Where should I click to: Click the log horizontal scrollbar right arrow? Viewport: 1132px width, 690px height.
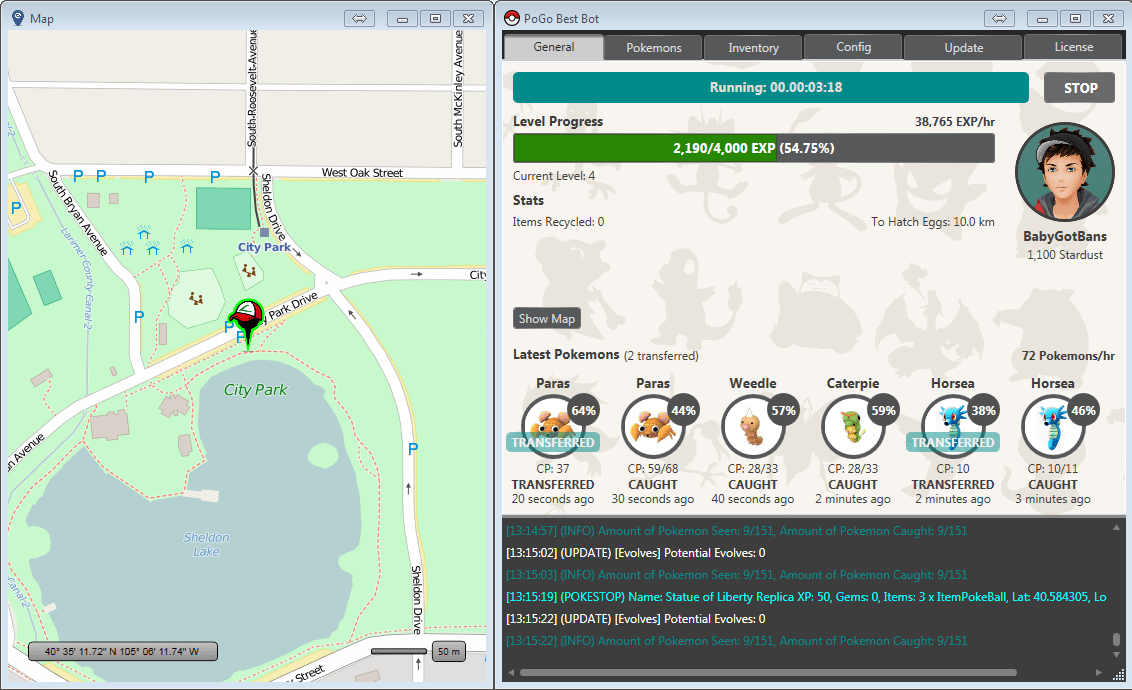point(1099,672)
